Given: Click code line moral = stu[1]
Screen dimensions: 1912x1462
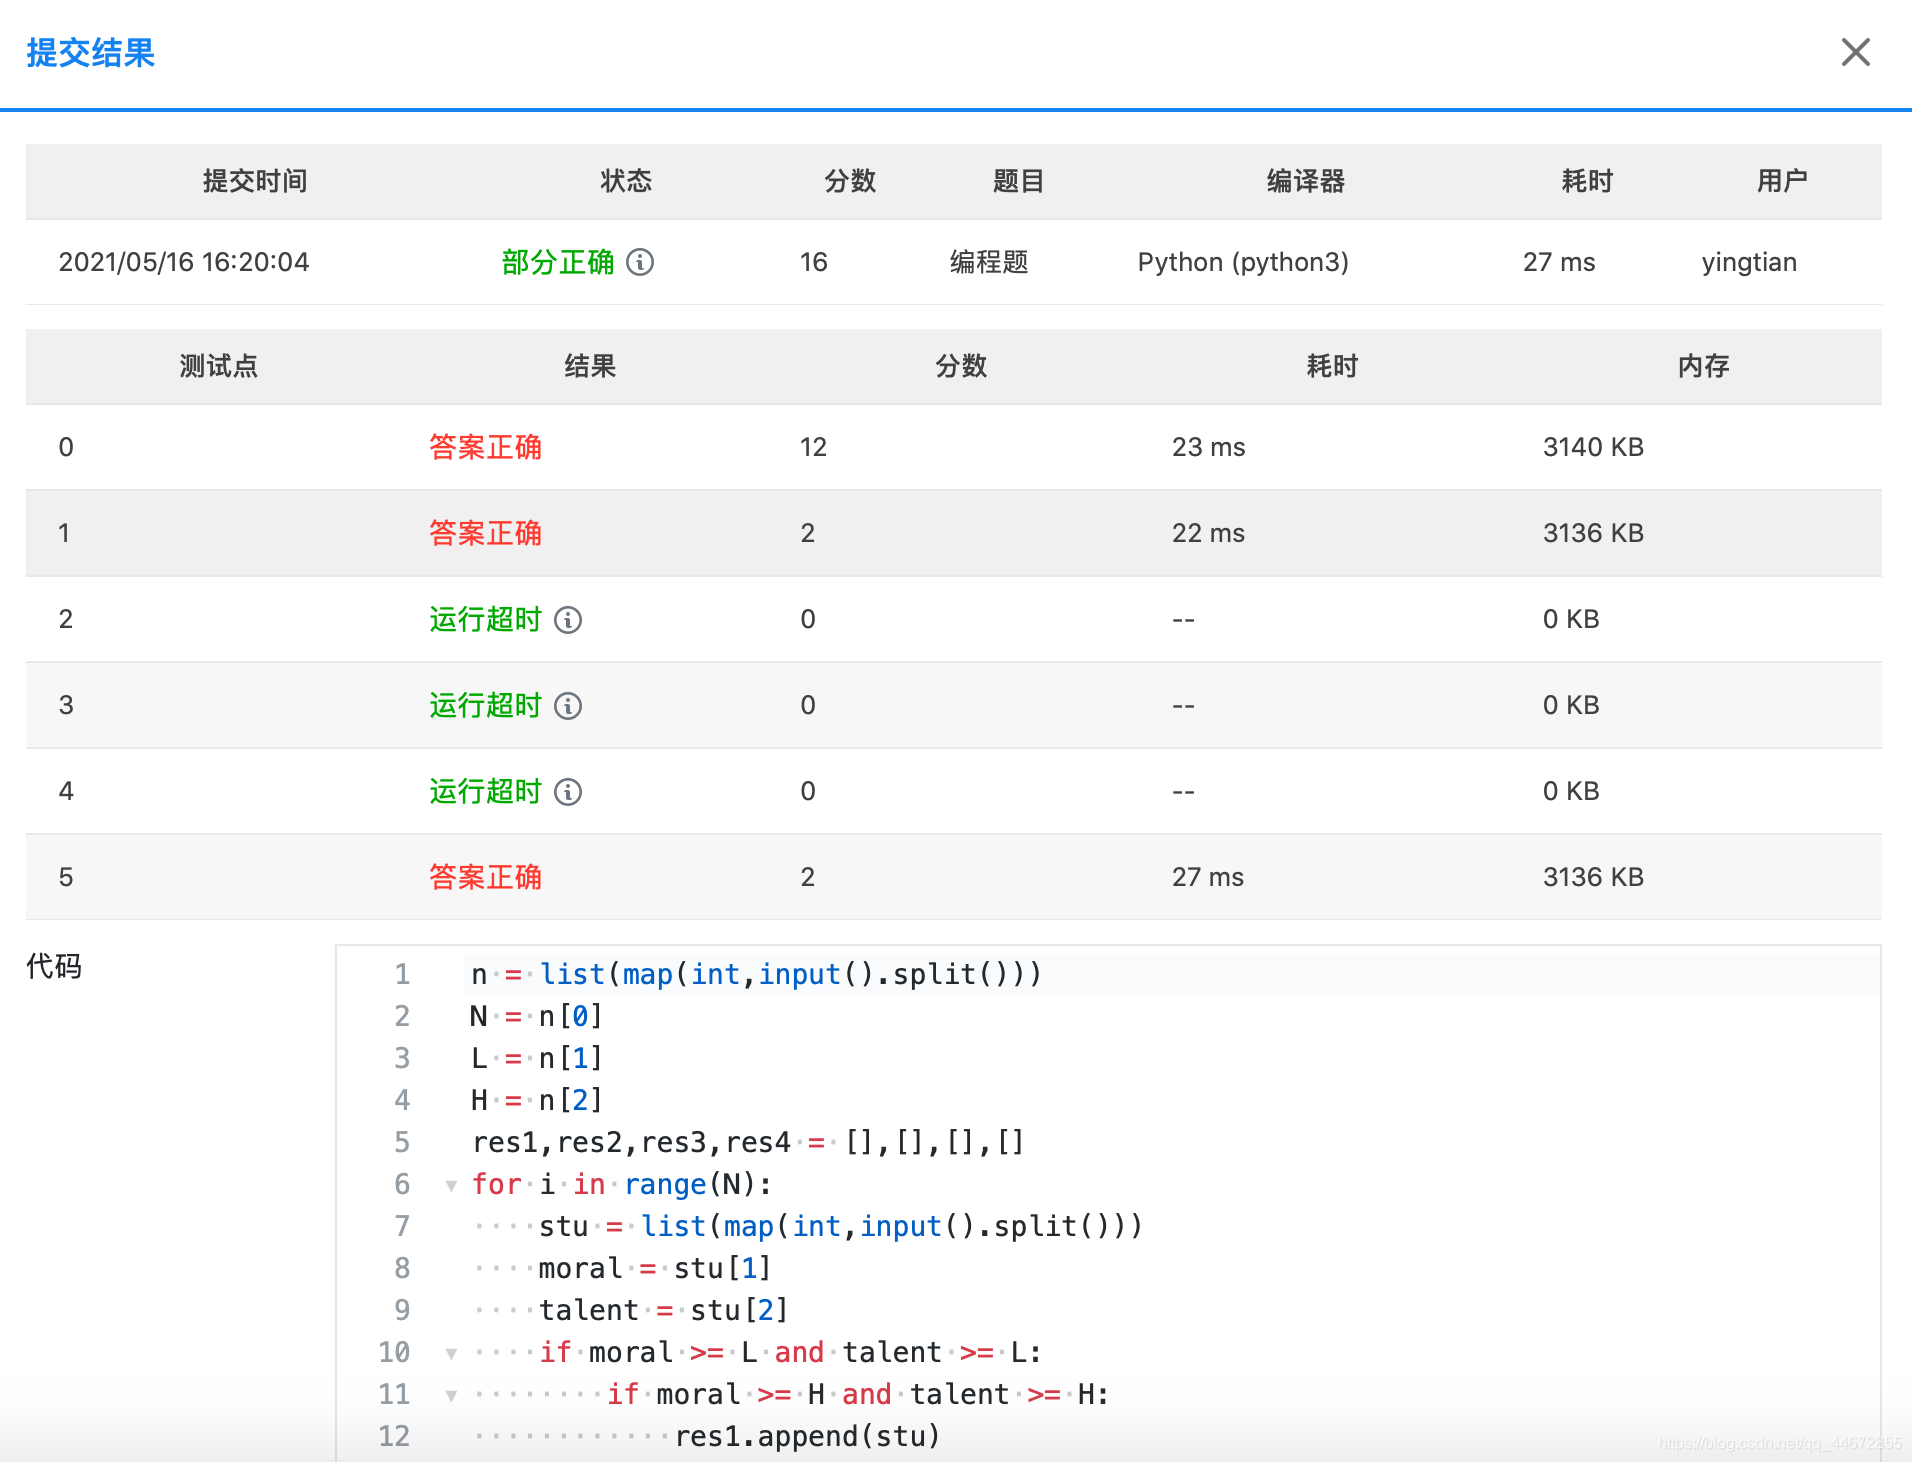Looking at the screenshot, I should (x=655, y=1268).
